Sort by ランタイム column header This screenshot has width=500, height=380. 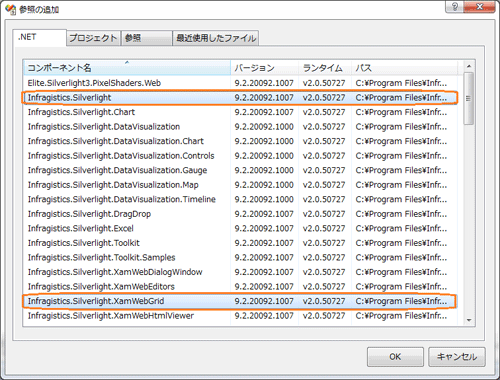pyautogui.click(x=325, y=68)
